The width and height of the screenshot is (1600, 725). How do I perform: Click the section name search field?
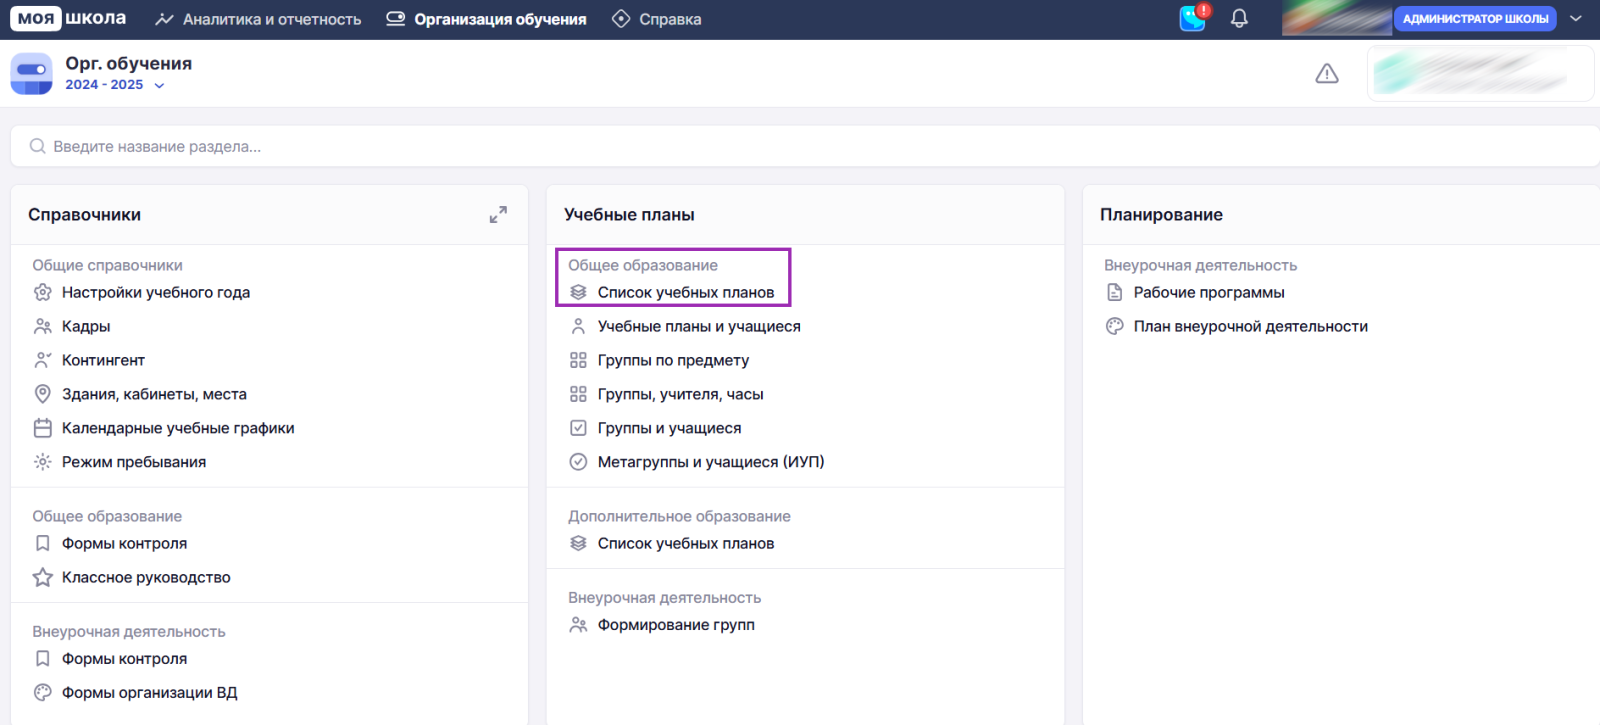800,146
